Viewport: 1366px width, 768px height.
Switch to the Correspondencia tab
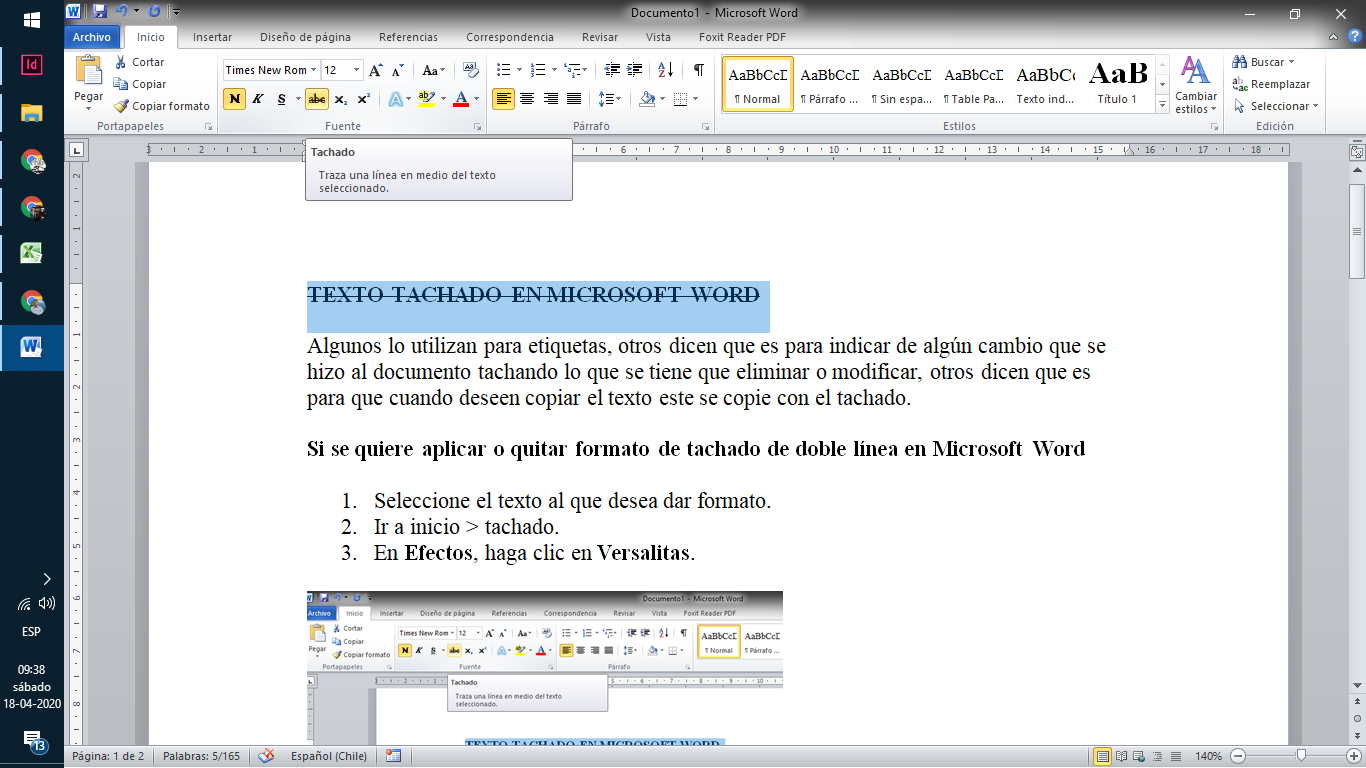coord(510,37)
